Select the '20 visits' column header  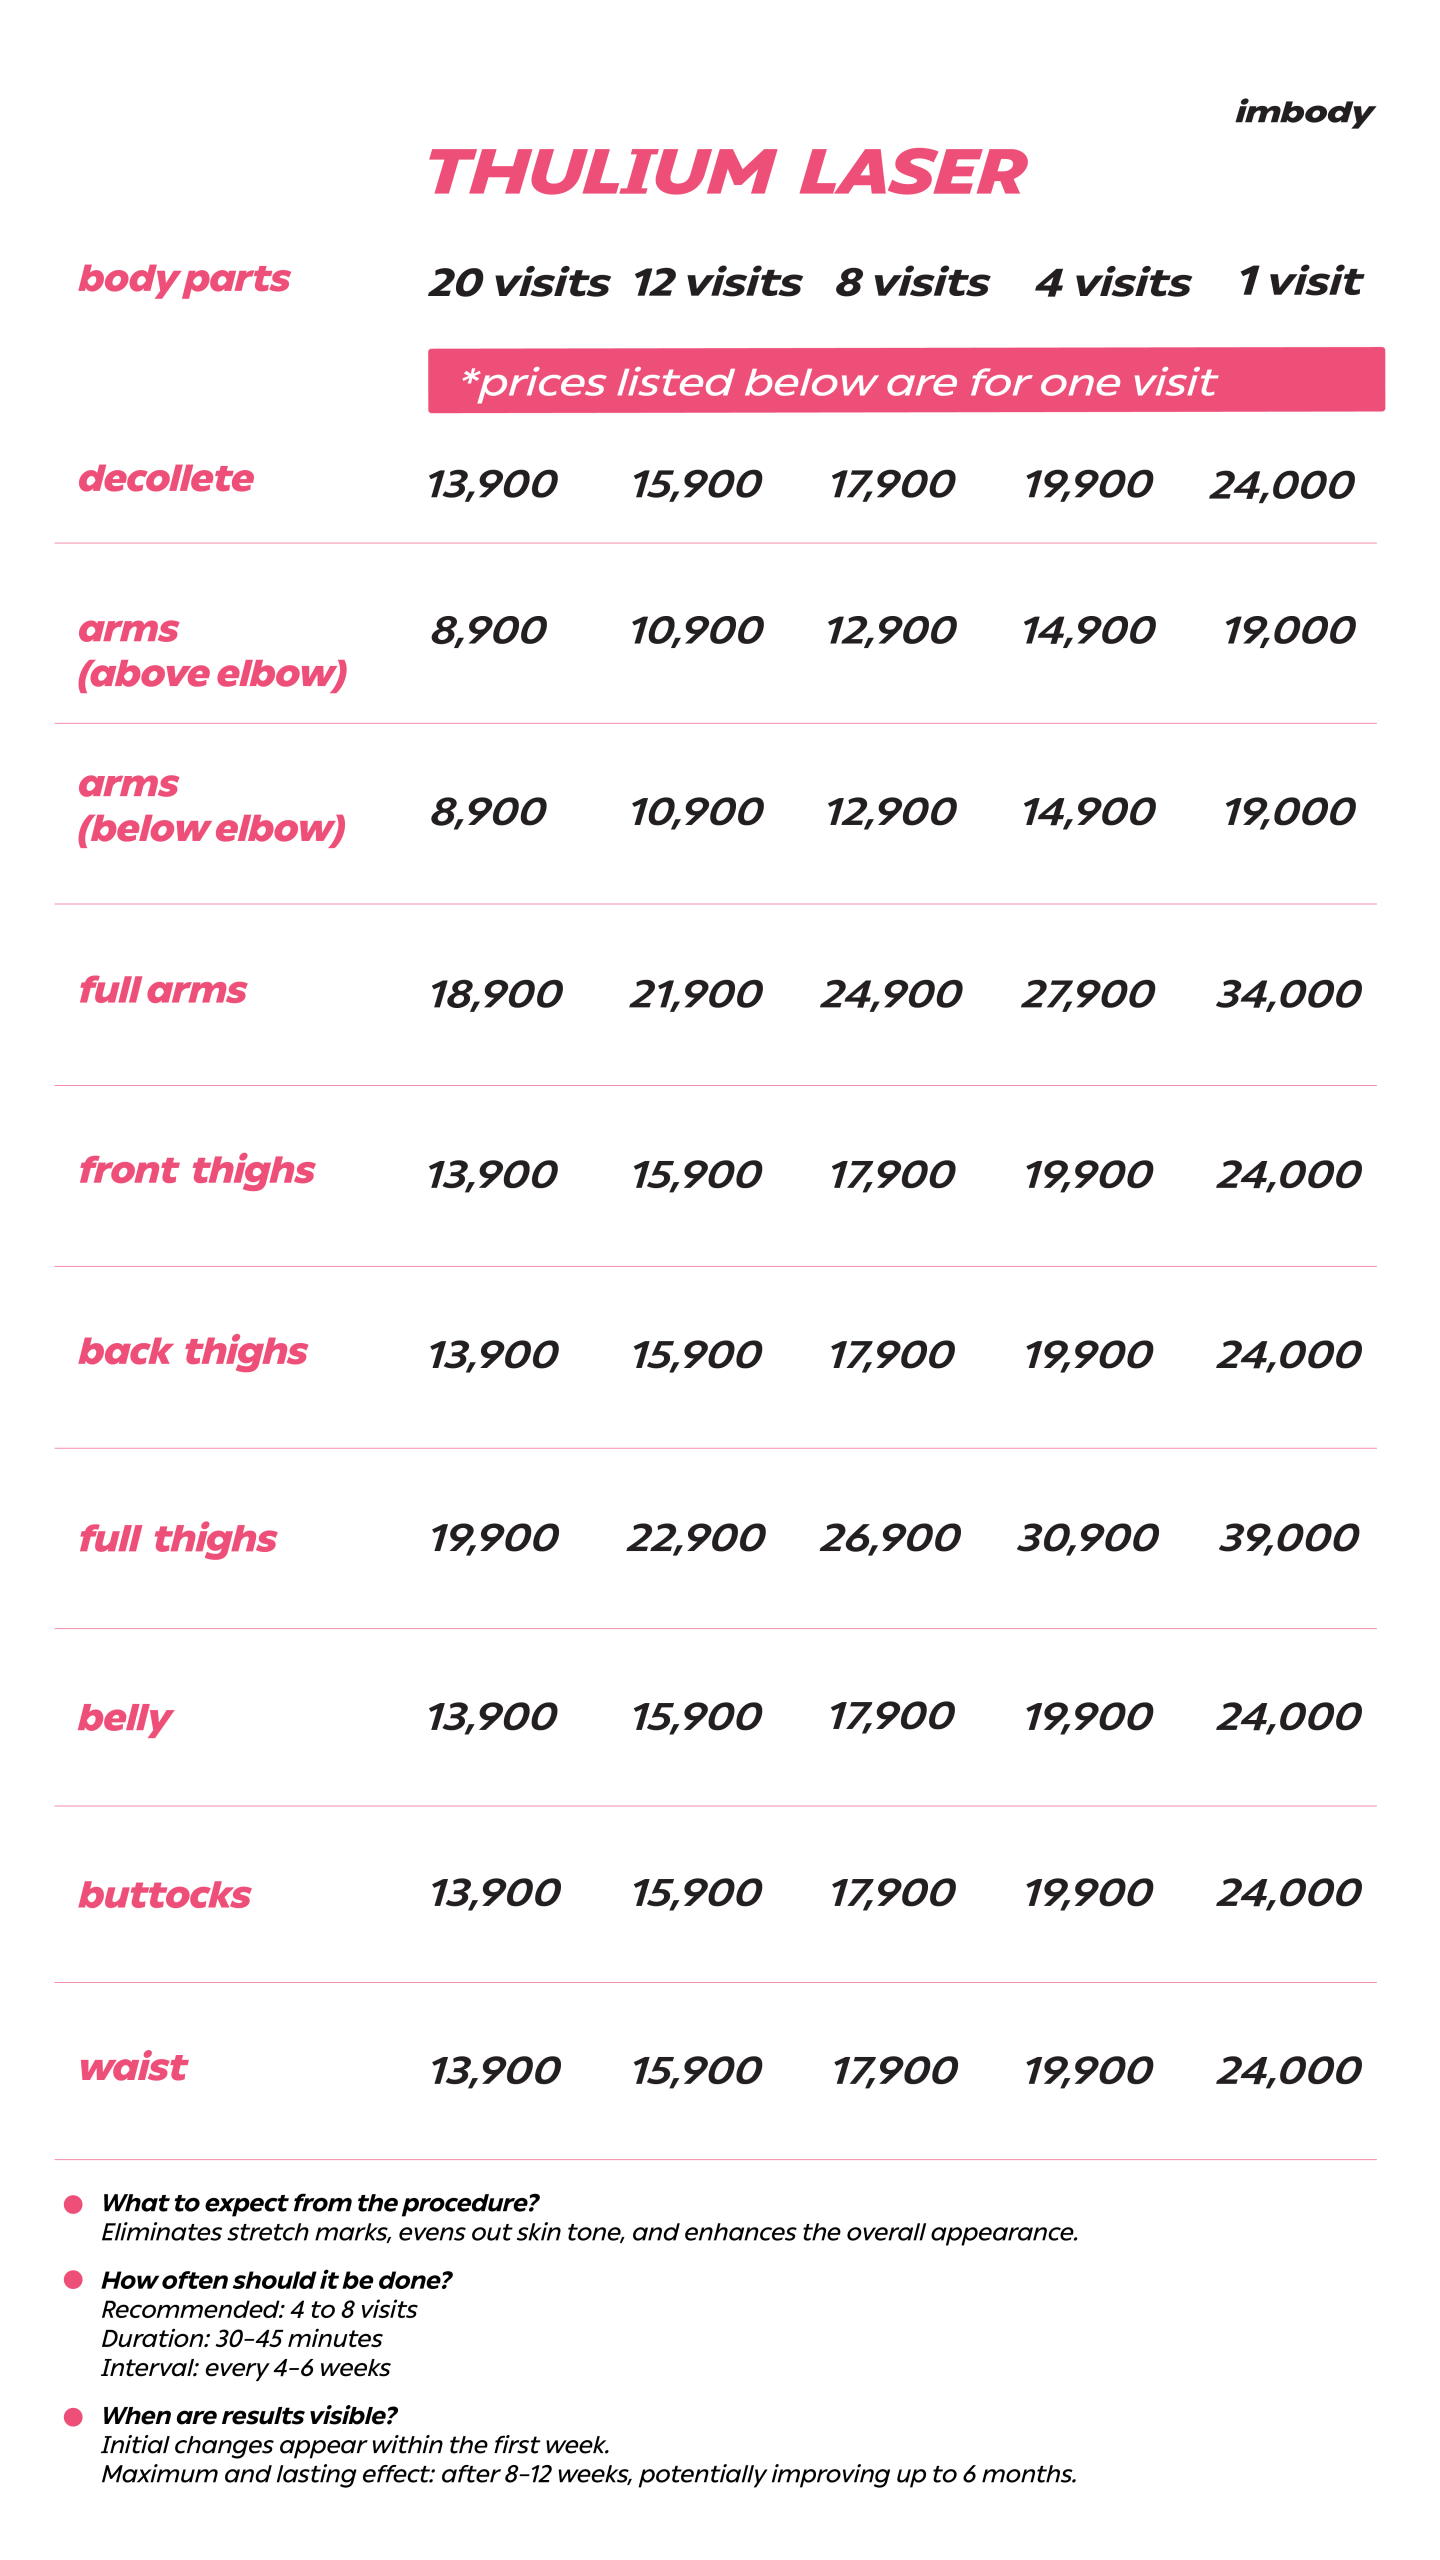pos(519,282)
